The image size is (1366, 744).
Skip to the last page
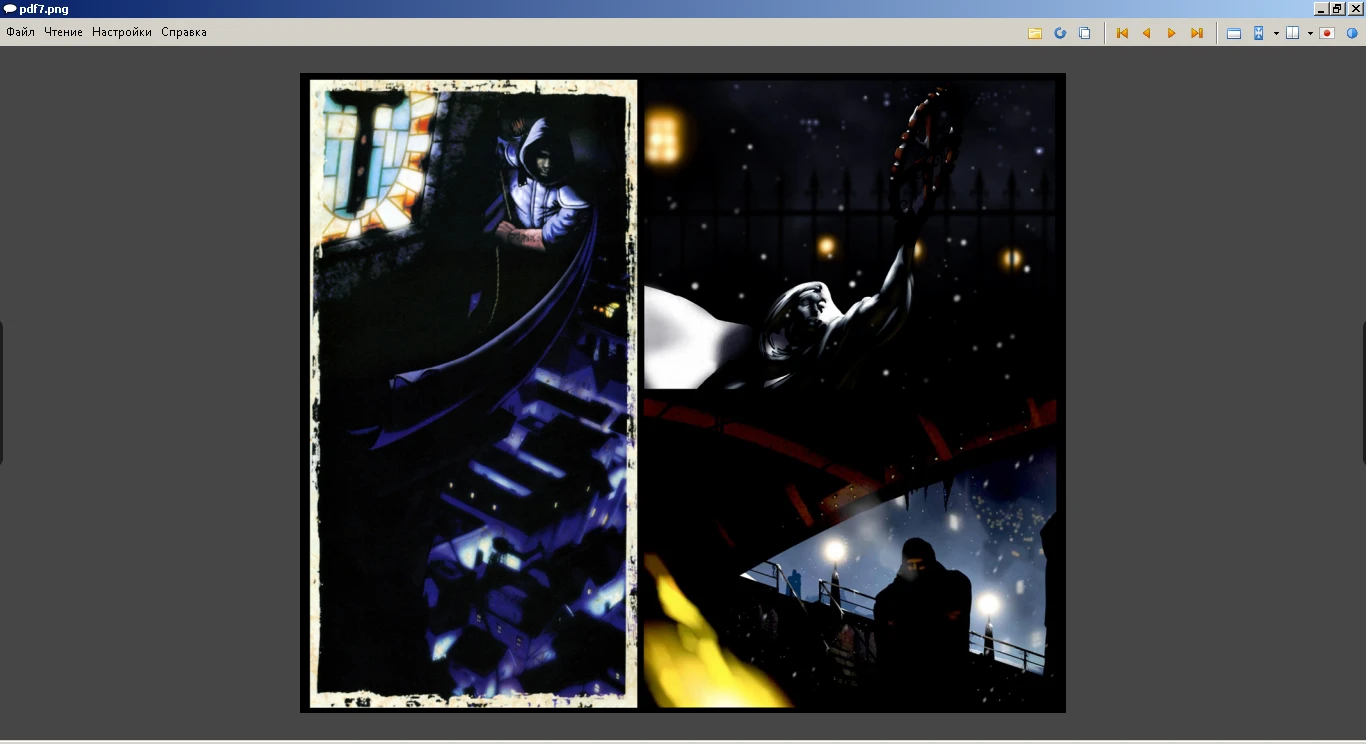pos(1196,32)
